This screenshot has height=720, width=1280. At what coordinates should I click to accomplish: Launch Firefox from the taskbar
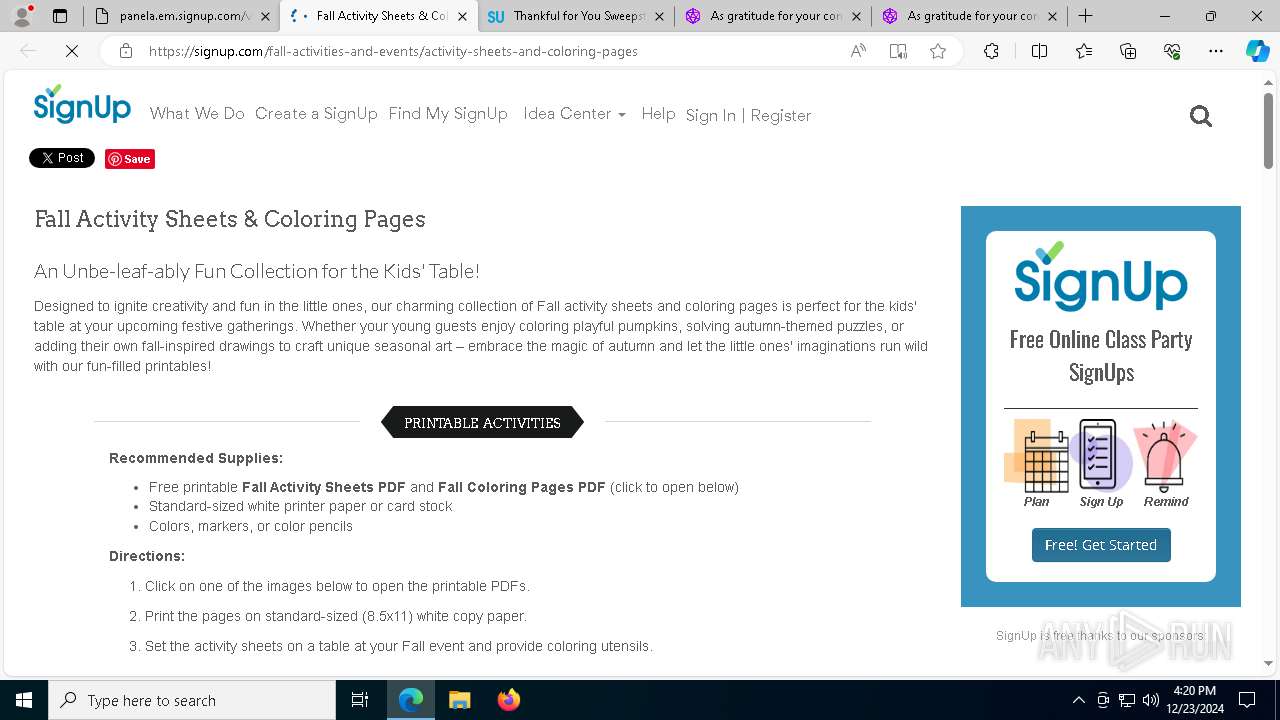click(509, 700)
